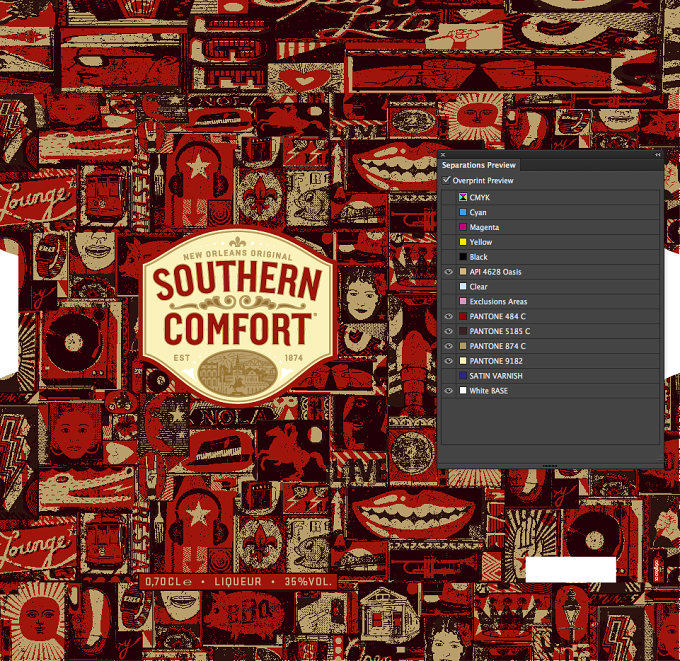Collapse the panel using the double-arrow icon
680x661 pixels.
click(x=657, y=154)
